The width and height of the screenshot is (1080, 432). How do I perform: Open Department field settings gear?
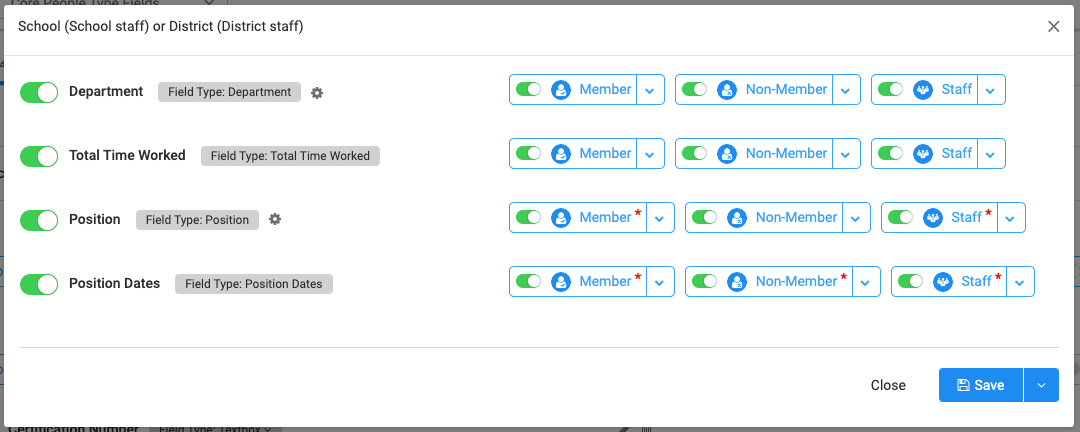point(317,93)
